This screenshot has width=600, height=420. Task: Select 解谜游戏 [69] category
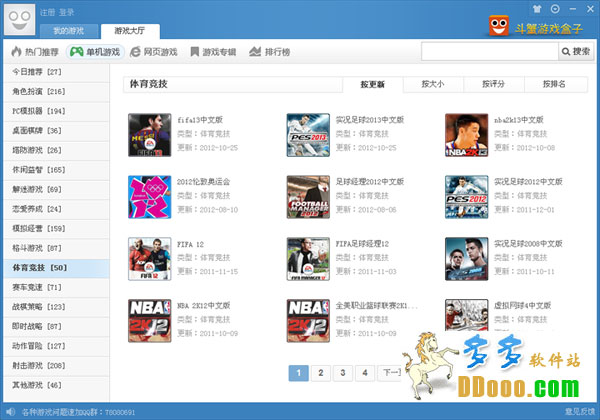(x=56, y=189)
